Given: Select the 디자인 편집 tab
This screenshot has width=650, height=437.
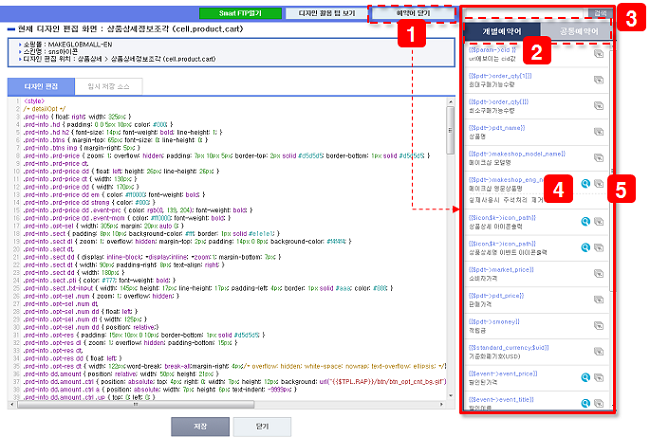Looking at the screenshot, I should pyautogui.click(x=41, y=87).
